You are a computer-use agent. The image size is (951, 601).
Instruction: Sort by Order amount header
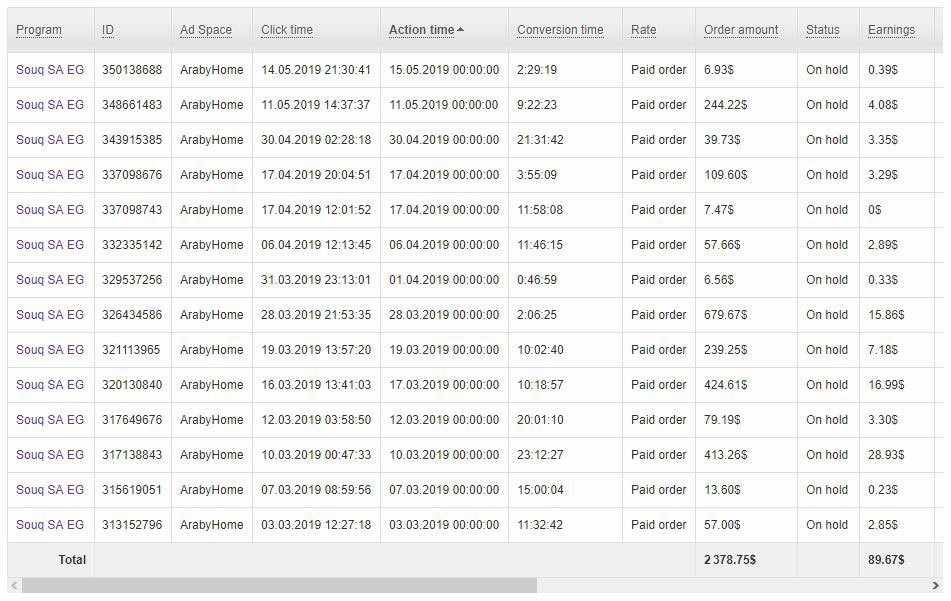741,30
